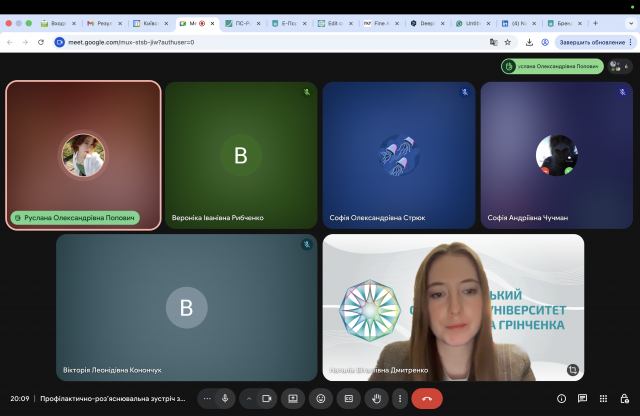Leave the call with red hang-up button
Image resolution: width=640 pixels, height=416 pixels.
(x=427, y=398)
